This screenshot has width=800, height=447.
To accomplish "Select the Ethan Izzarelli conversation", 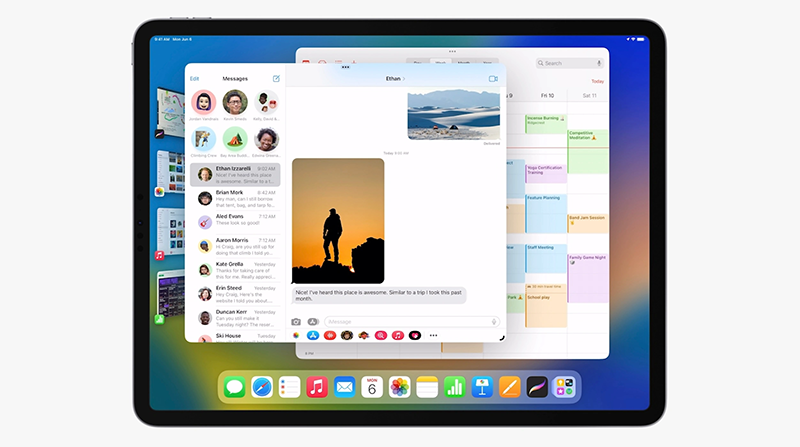I will pyautogui.click(x=235, y=175).
